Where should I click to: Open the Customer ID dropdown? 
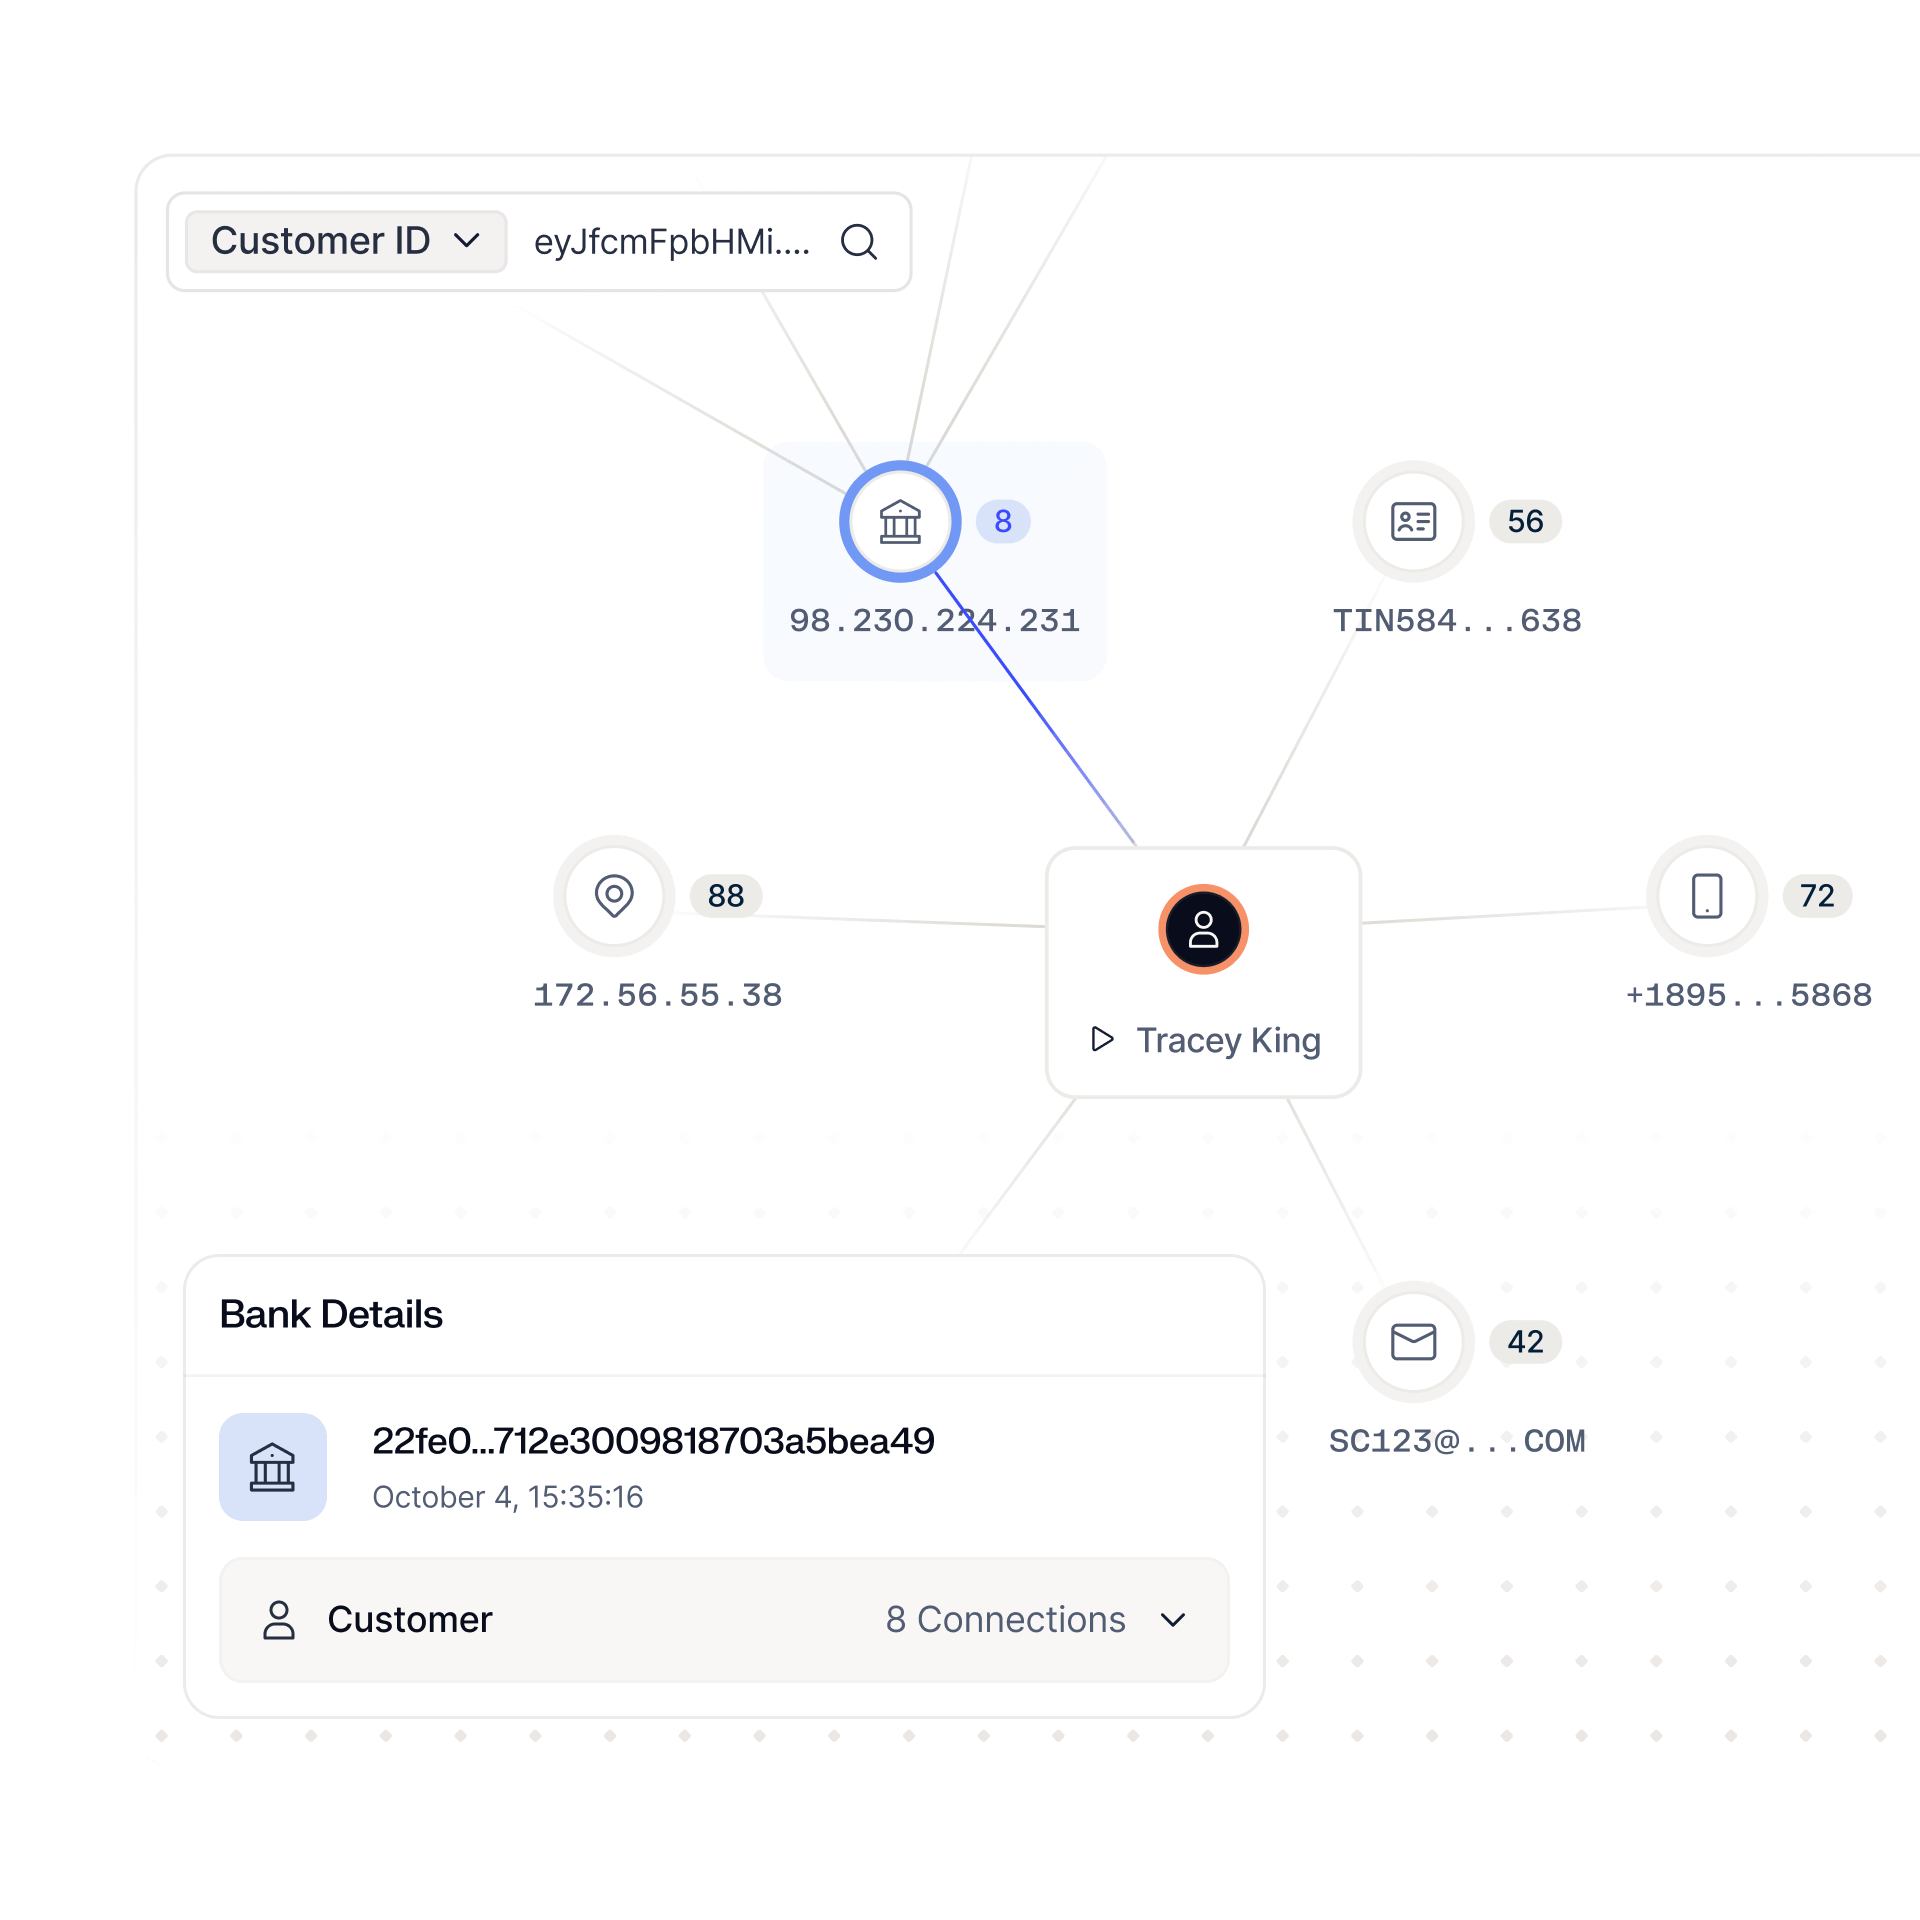pos(346,242)
